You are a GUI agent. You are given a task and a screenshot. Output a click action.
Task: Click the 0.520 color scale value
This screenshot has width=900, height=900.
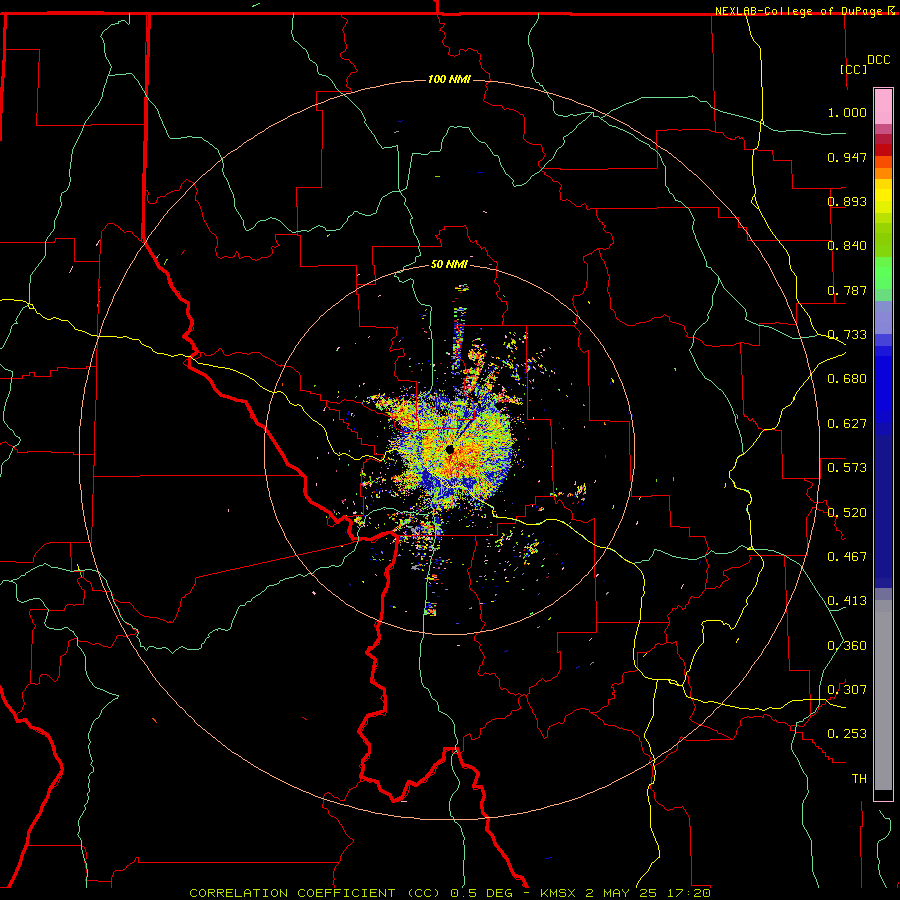tap(847, 513)
